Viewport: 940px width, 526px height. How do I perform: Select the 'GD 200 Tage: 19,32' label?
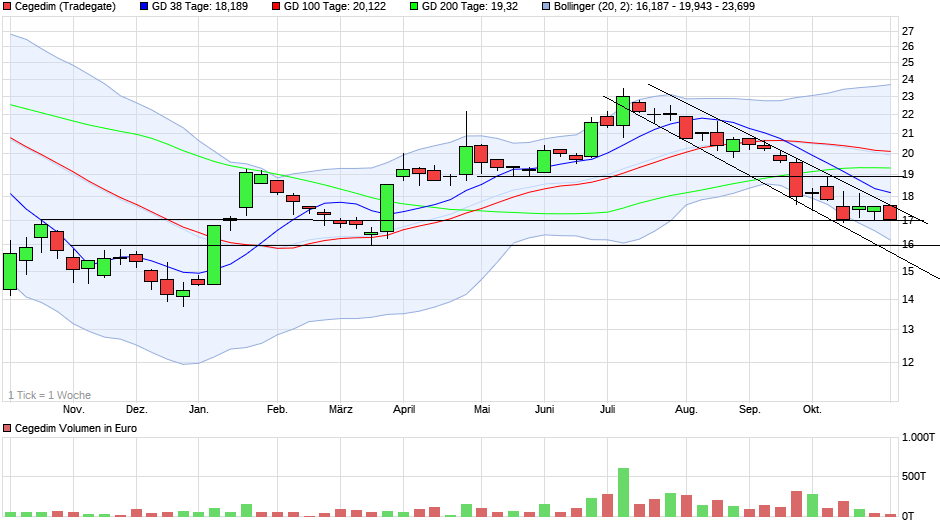(470, 7)
